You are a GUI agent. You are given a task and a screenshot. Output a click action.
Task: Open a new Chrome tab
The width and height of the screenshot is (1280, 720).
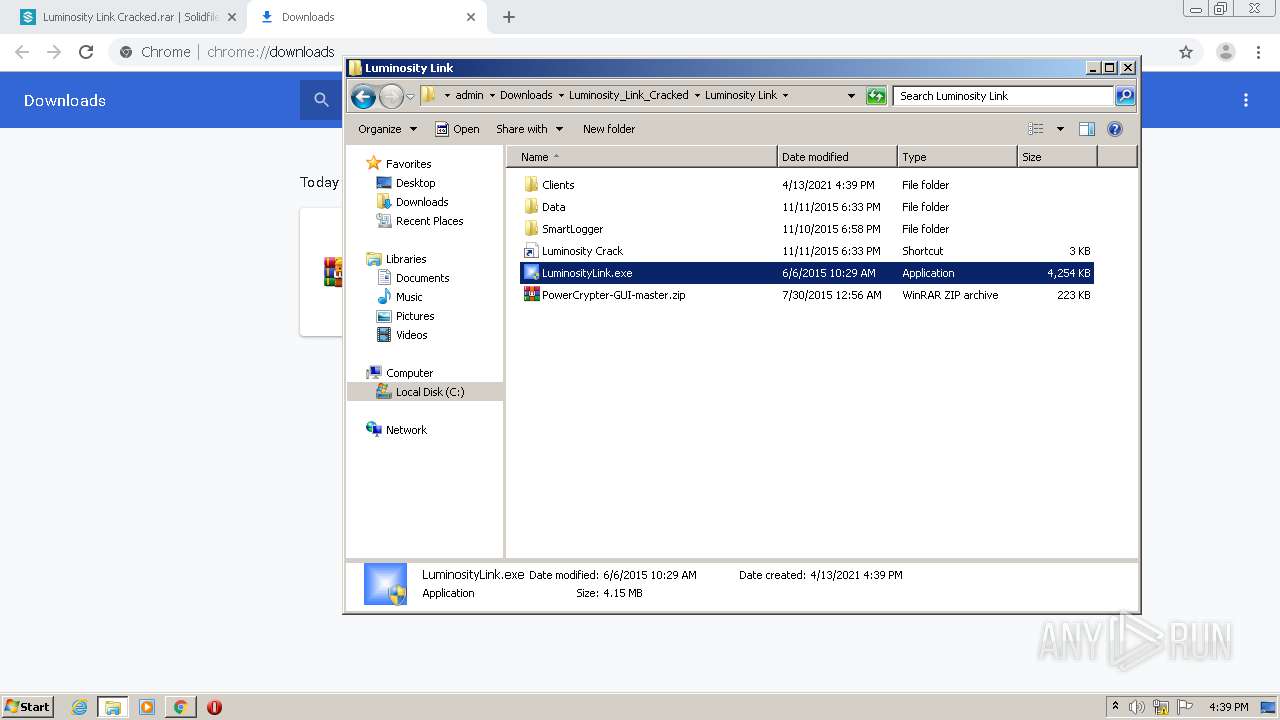(x=508, y=17)
